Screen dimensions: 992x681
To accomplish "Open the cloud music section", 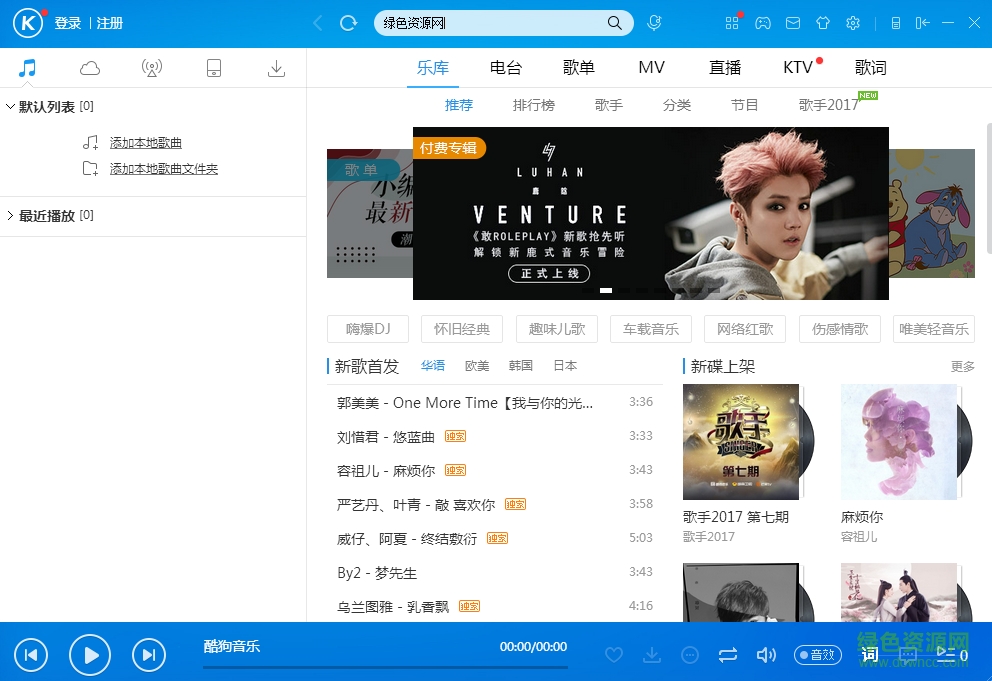I will 90,68.
